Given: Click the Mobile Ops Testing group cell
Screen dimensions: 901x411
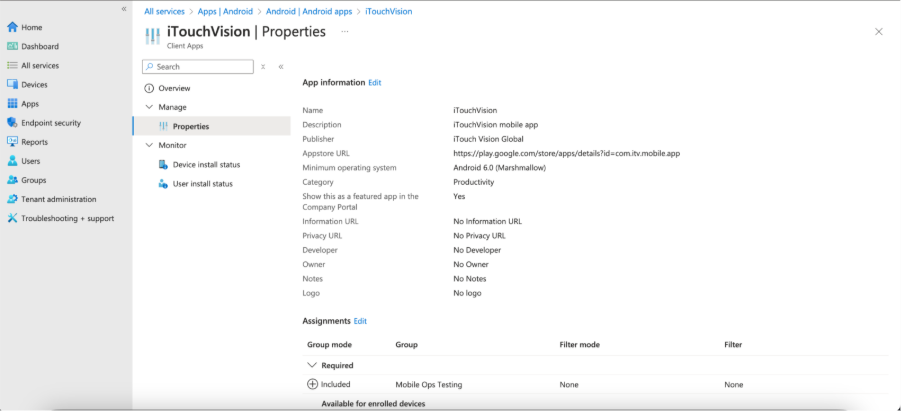Looking at the screenshot, I should (429, 385).
